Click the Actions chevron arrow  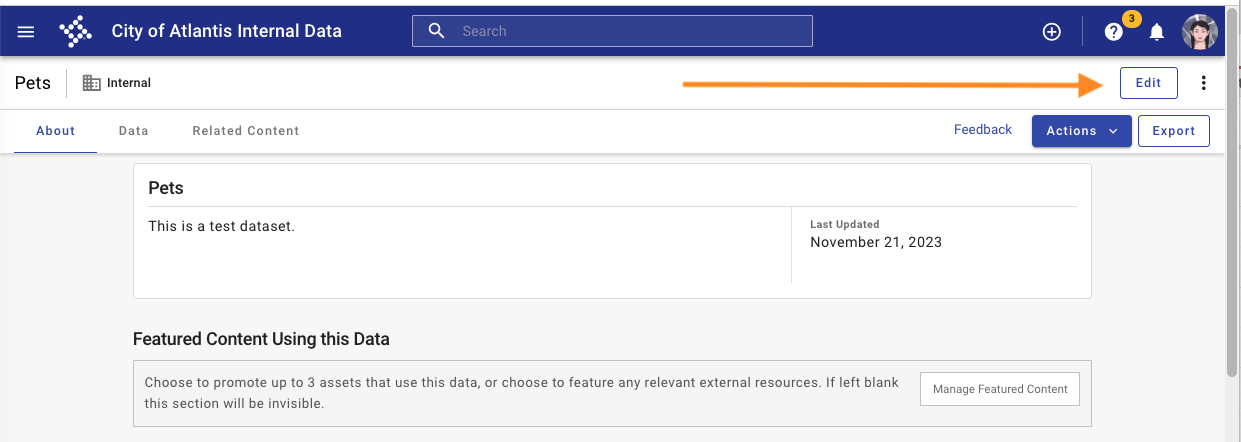tap(1113, 131)
